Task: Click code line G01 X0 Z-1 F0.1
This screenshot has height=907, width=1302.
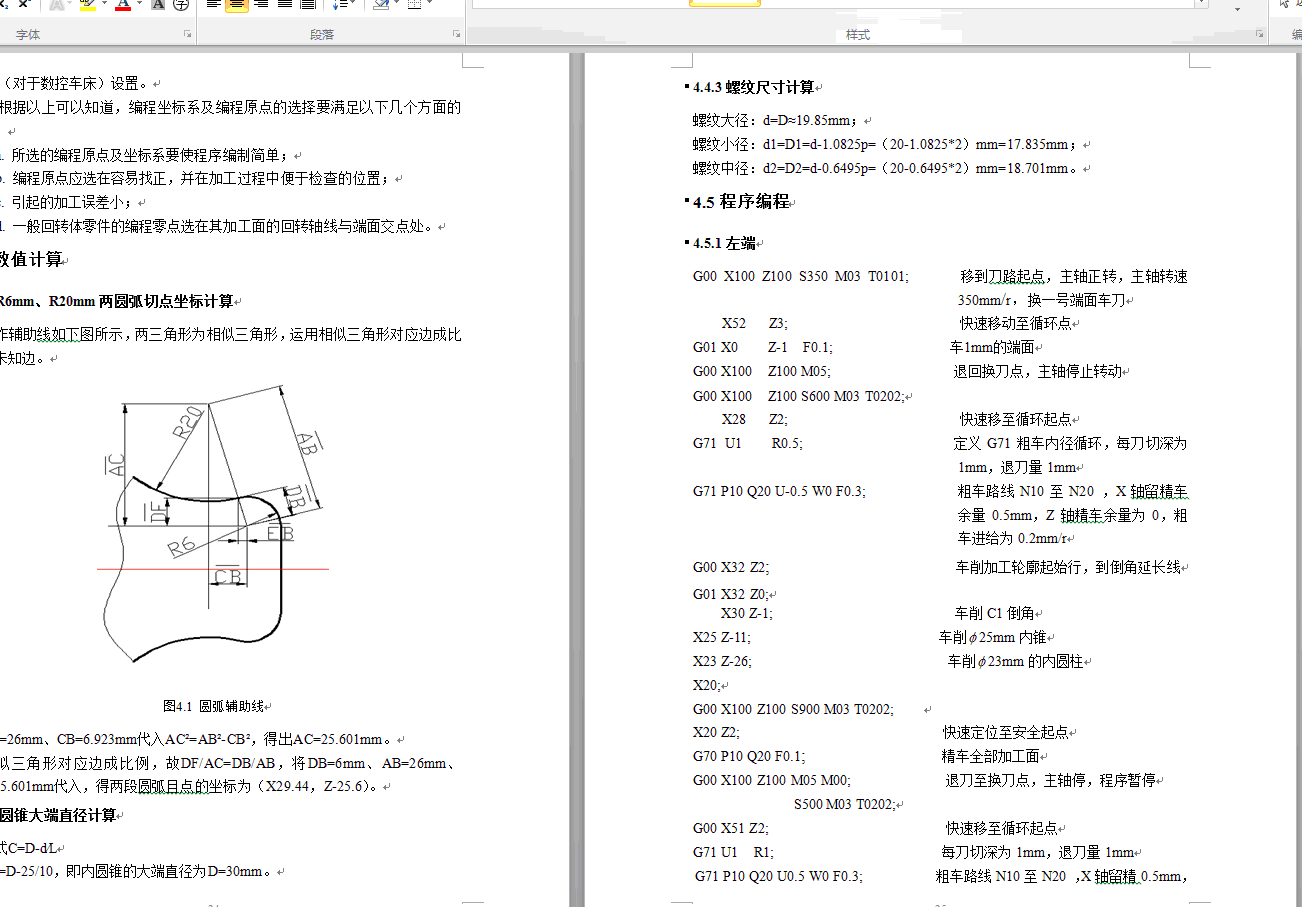Action: coord(762,348)
